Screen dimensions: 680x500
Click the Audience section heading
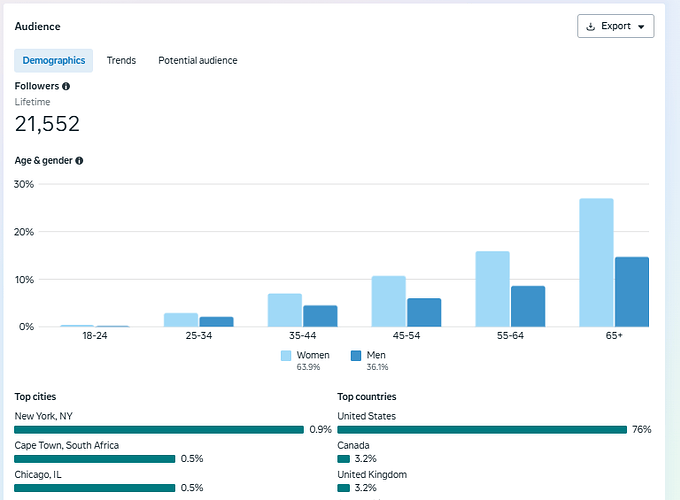(38, 26)
